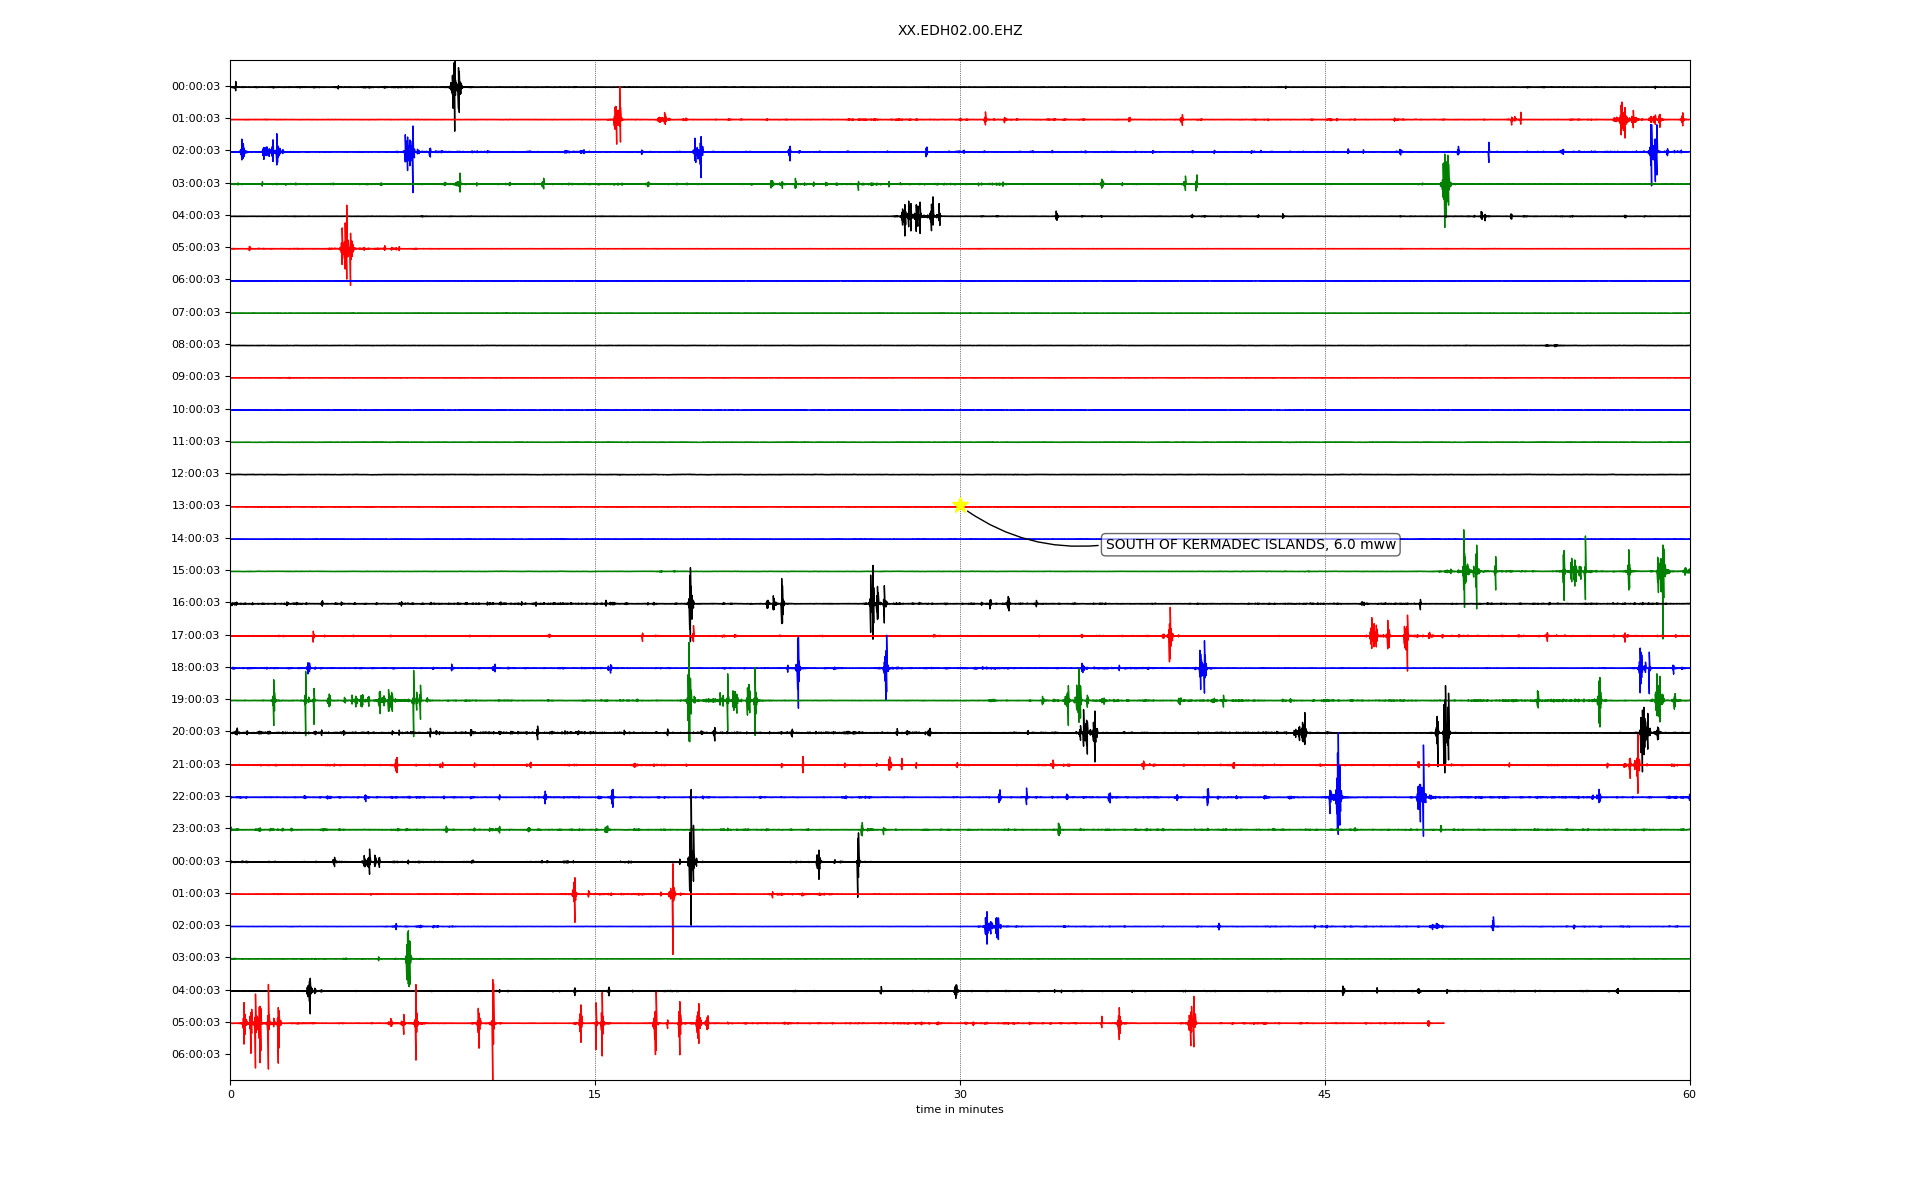Click the 19:00:03 green trace label
The width and height of the screenshot is (1920, 1200).
click(x=196, y=700)
